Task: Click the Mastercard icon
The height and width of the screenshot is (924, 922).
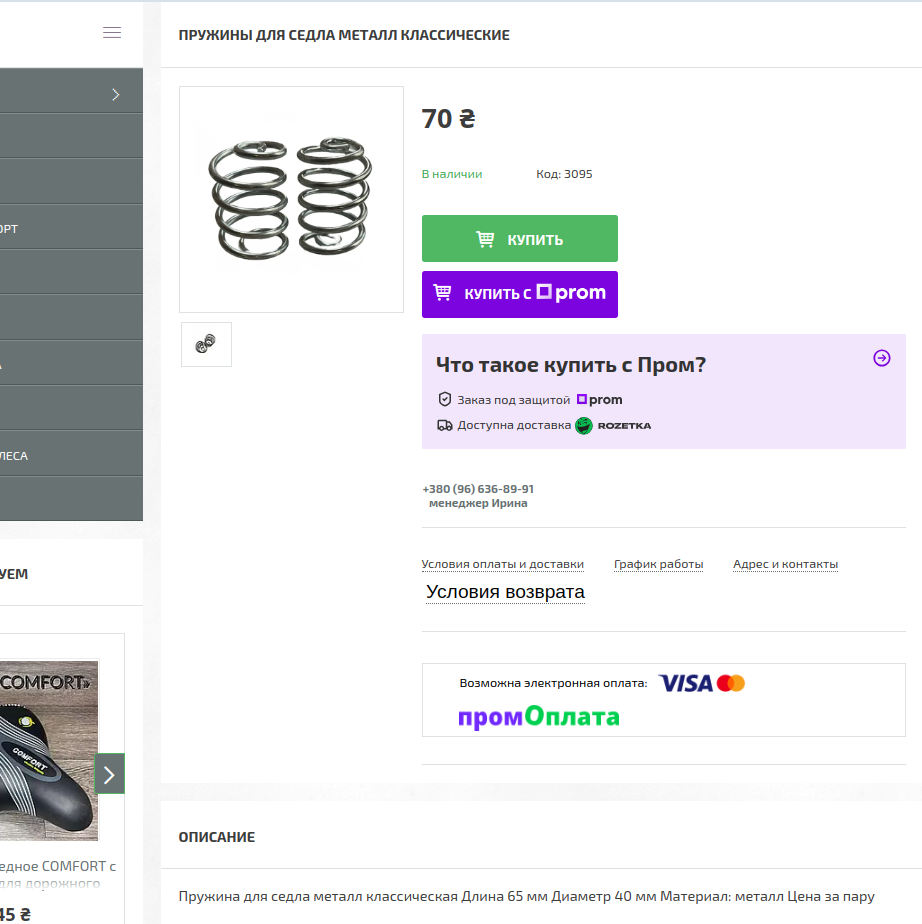Action: (x=731, y=683)
